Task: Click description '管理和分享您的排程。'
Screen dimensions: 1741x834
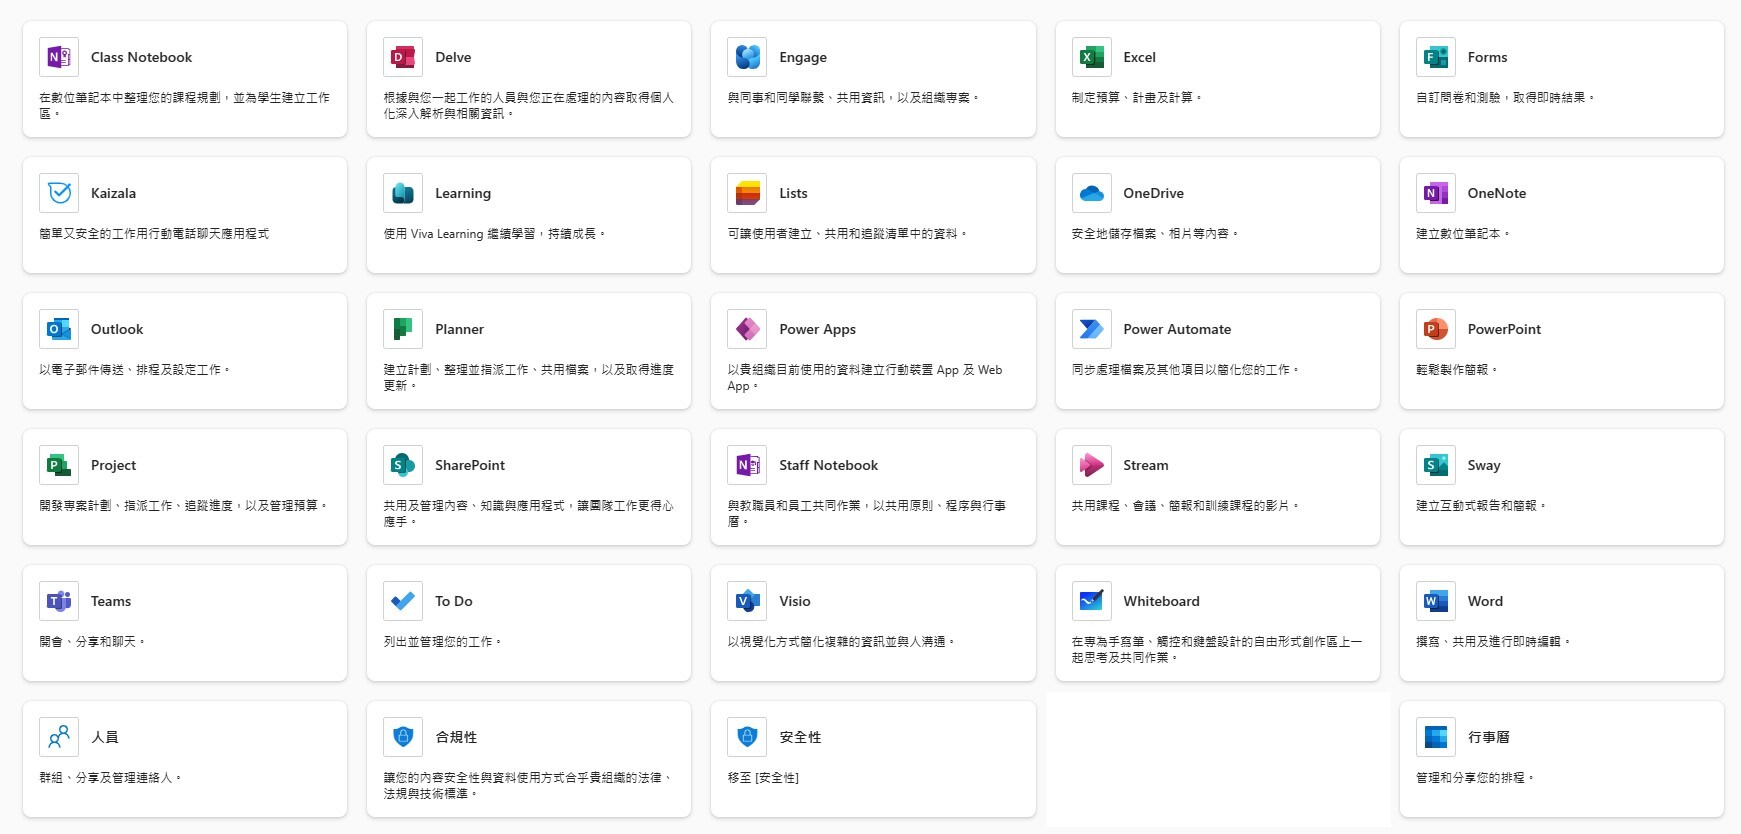Action: click(x=1475, y=778)
